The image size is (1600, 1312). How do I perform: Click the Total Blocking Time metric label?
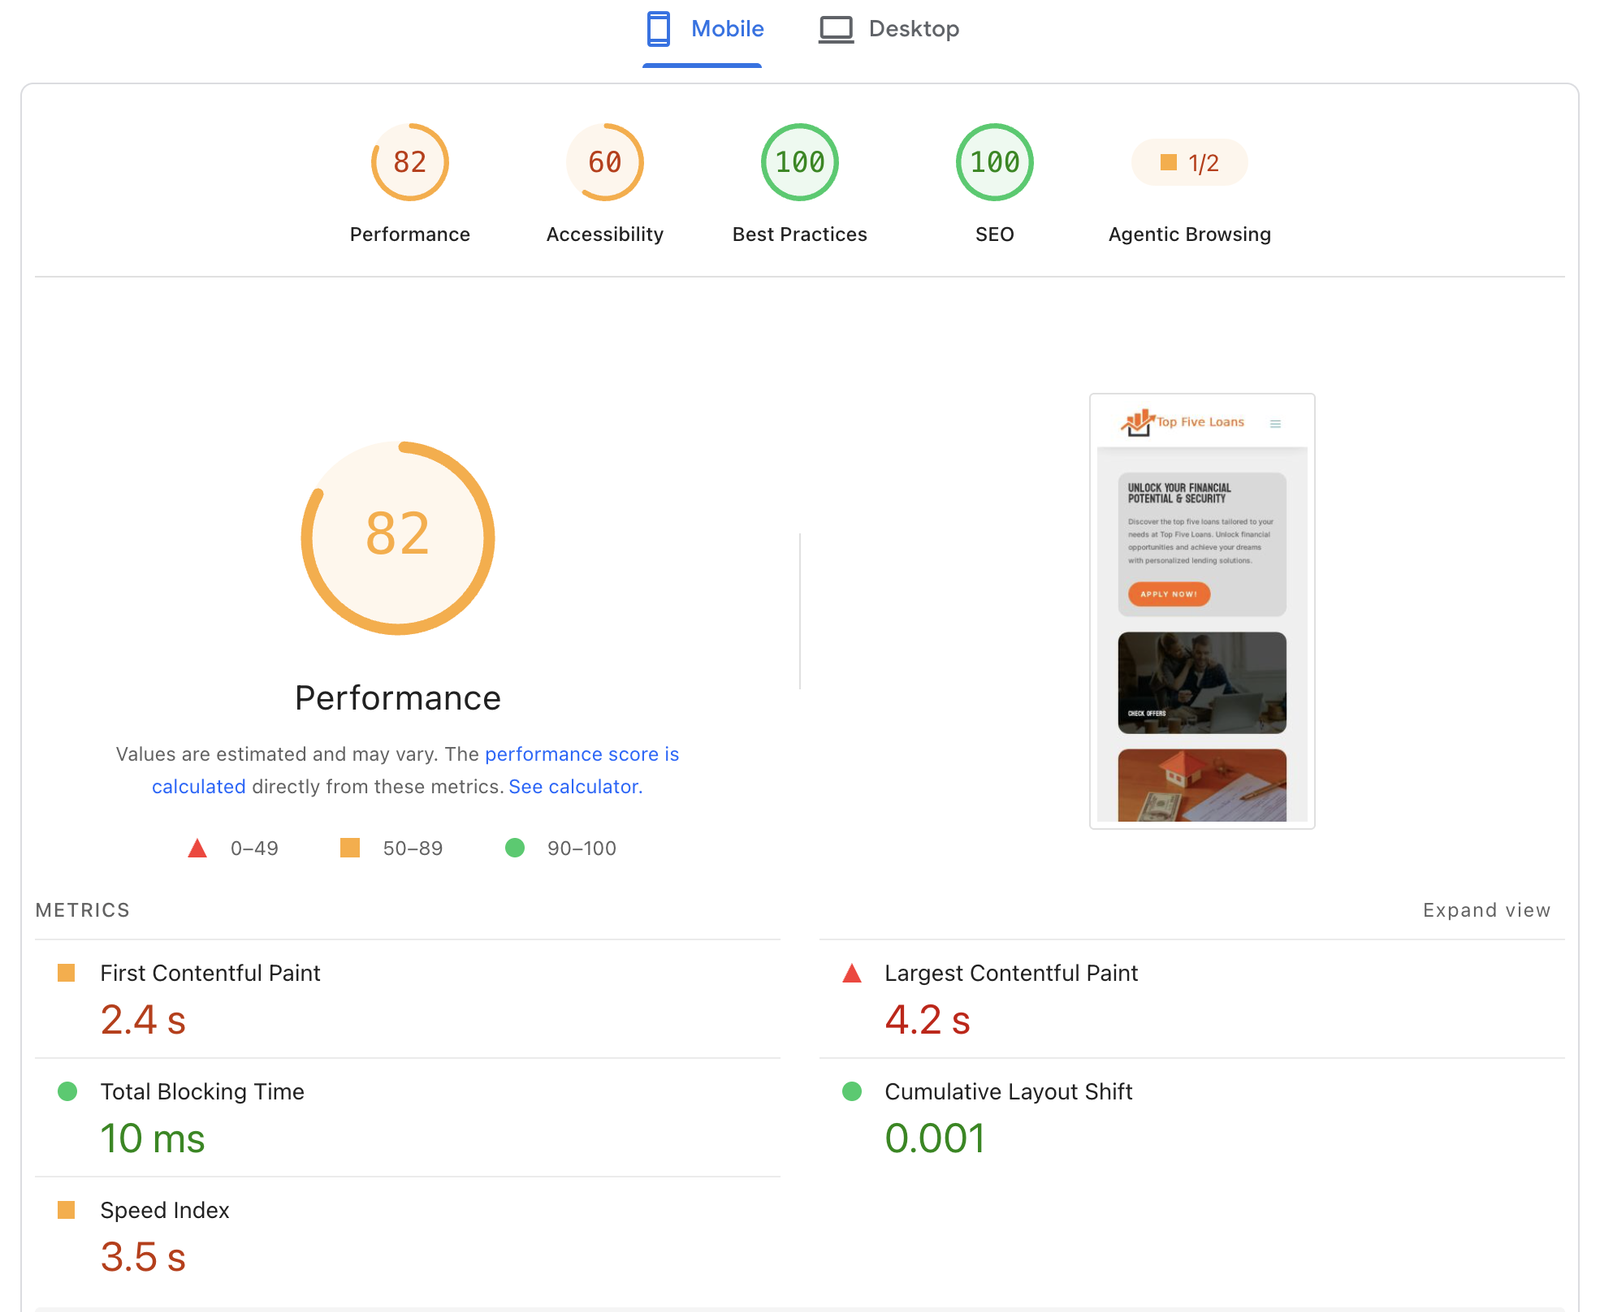[202, 1092]
